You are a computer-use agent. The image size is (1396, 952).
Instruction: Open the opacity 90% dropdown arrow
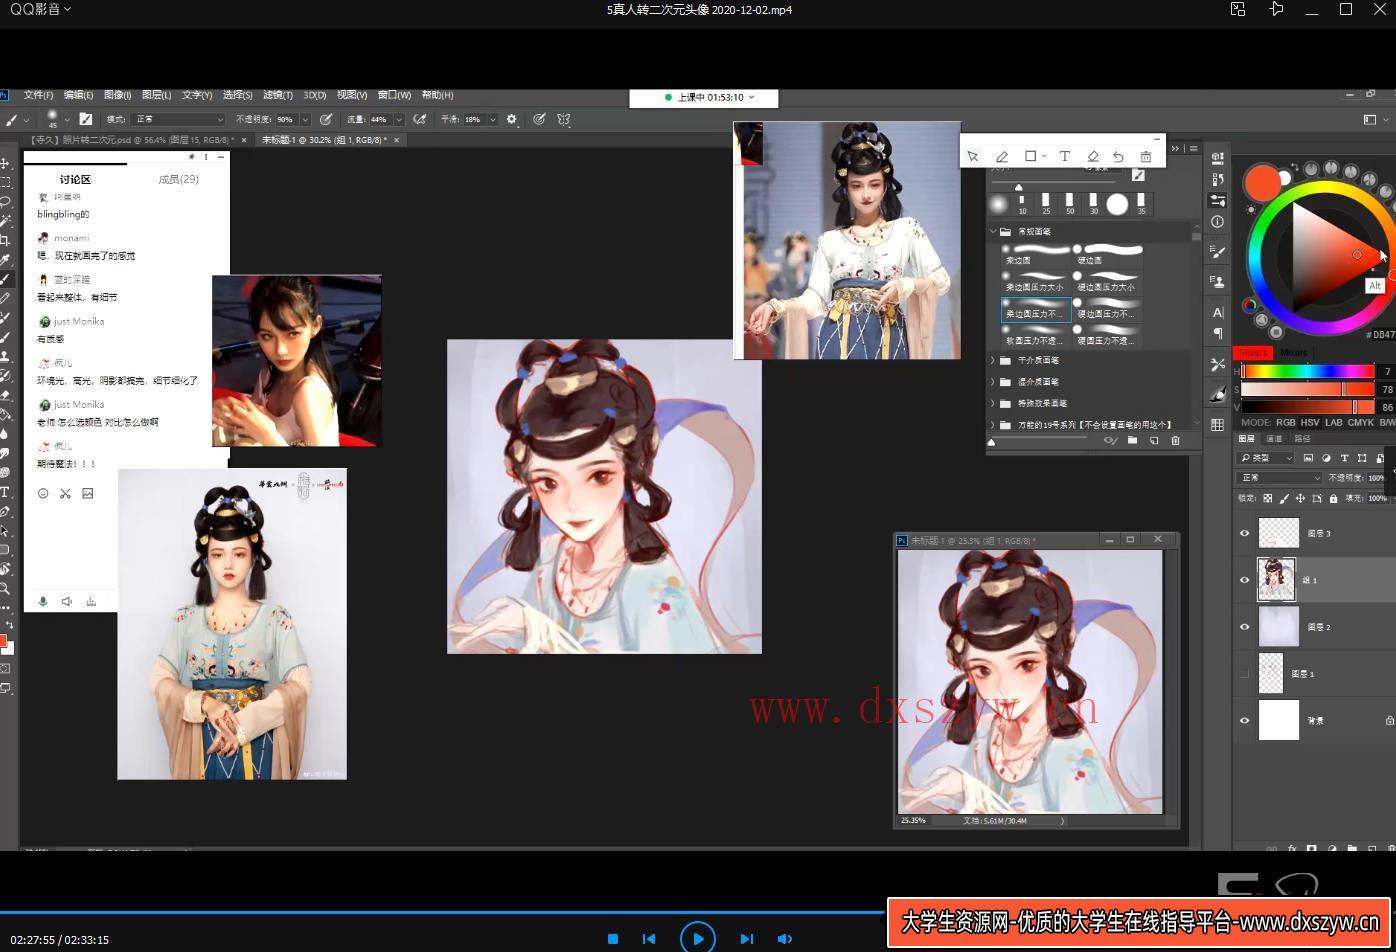click(x=304, y=119)
